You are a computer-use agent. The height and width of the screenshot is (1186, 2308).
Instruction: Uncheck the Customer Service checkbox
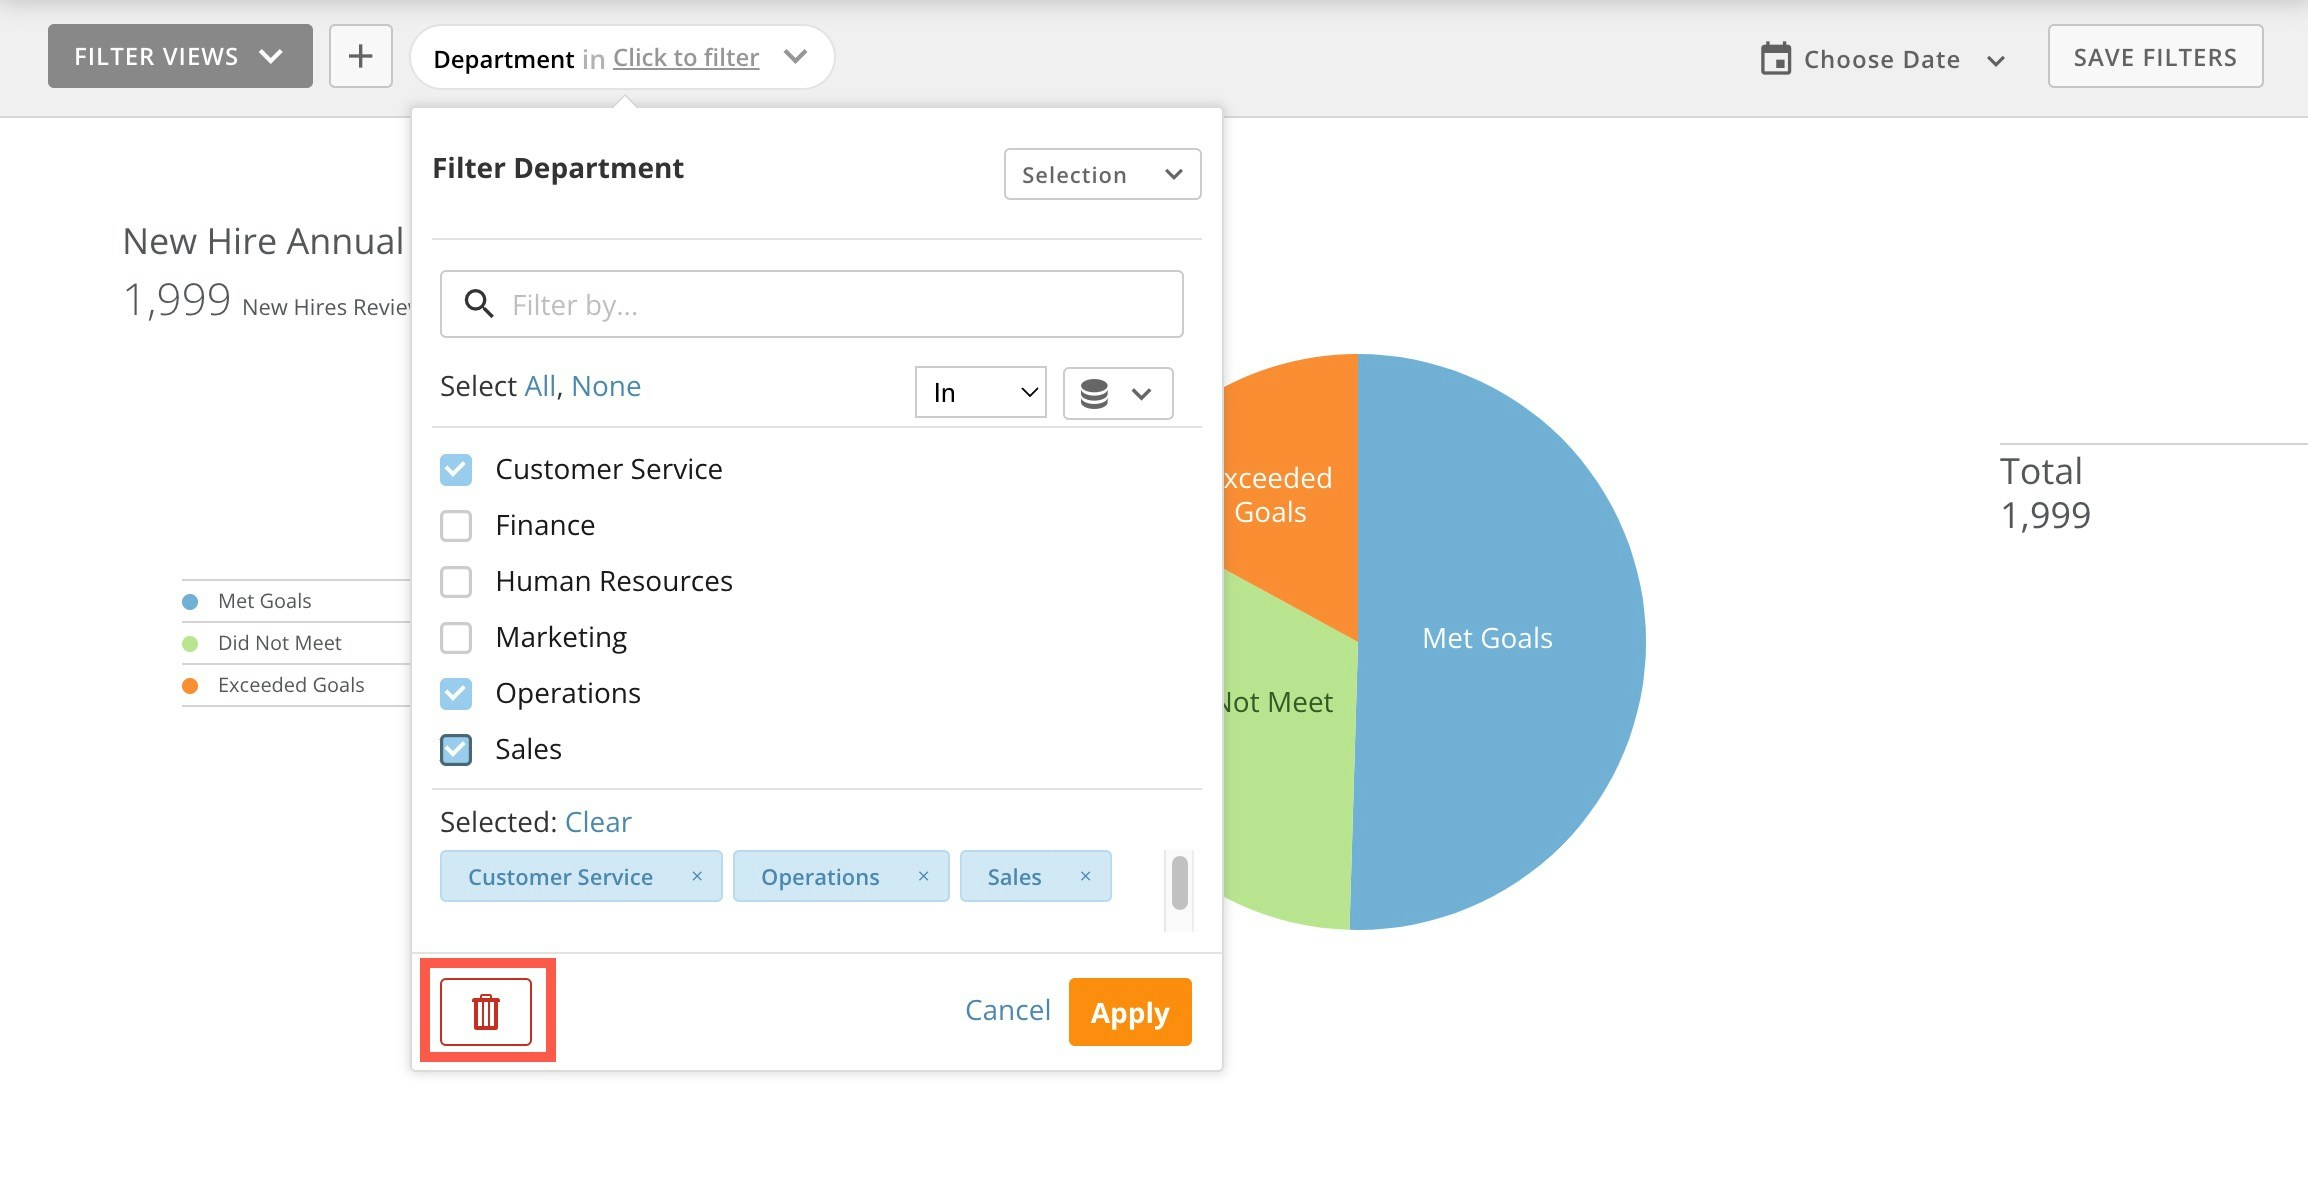click(x=456, y=469)
